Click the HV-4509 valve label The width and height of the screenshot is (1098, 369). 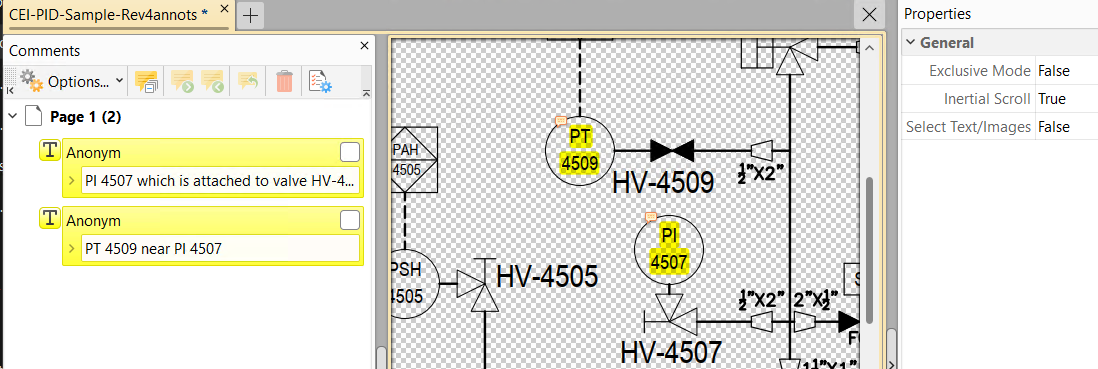point(662,183)
